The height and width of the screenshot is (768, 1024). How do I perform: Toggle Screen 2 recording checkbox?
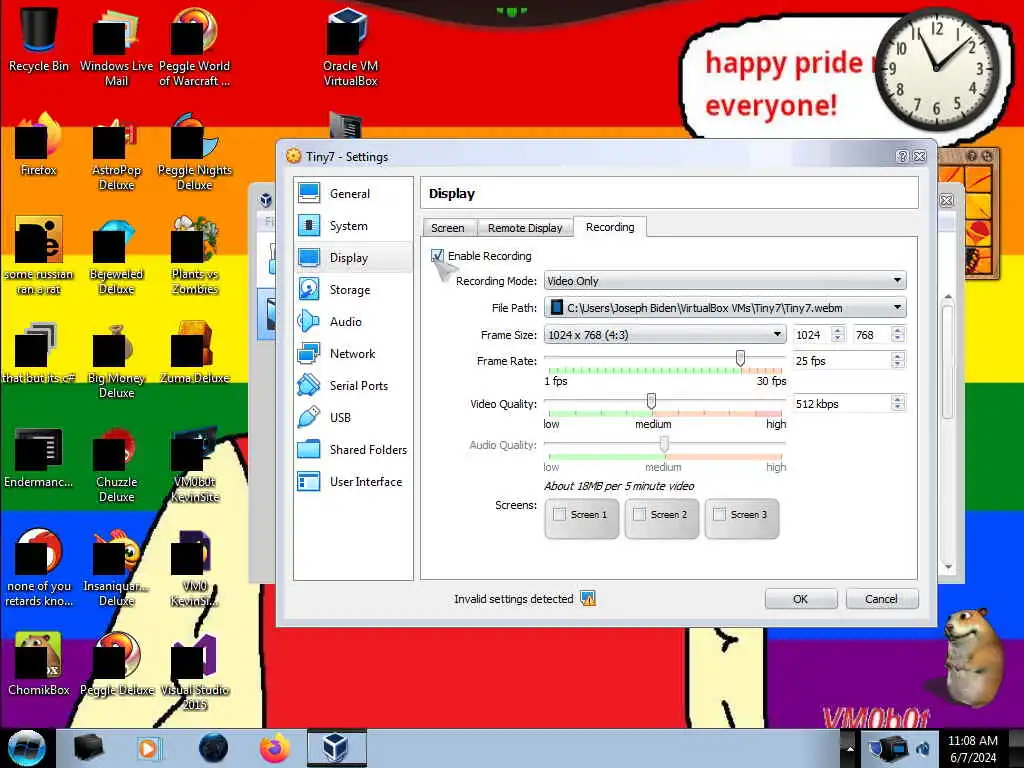click(x=640, y=515)
